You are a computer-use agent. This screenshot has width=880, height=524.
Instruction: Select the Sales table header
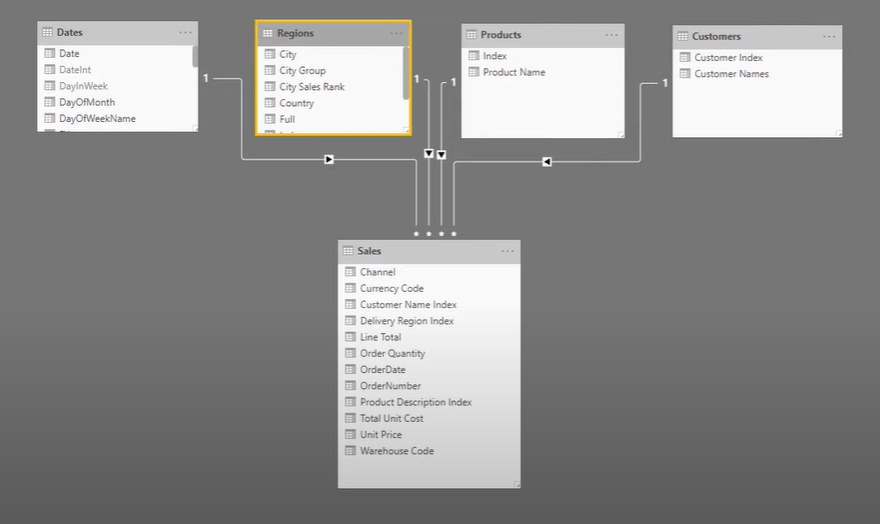click(x=429, y=251)
